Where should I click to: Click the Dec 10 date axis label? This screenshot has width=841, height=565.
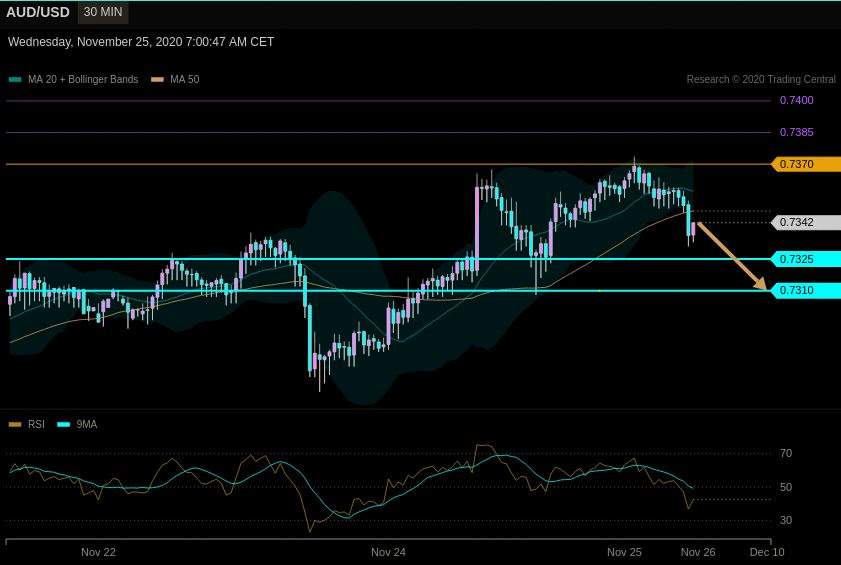[x=767, y=552]
